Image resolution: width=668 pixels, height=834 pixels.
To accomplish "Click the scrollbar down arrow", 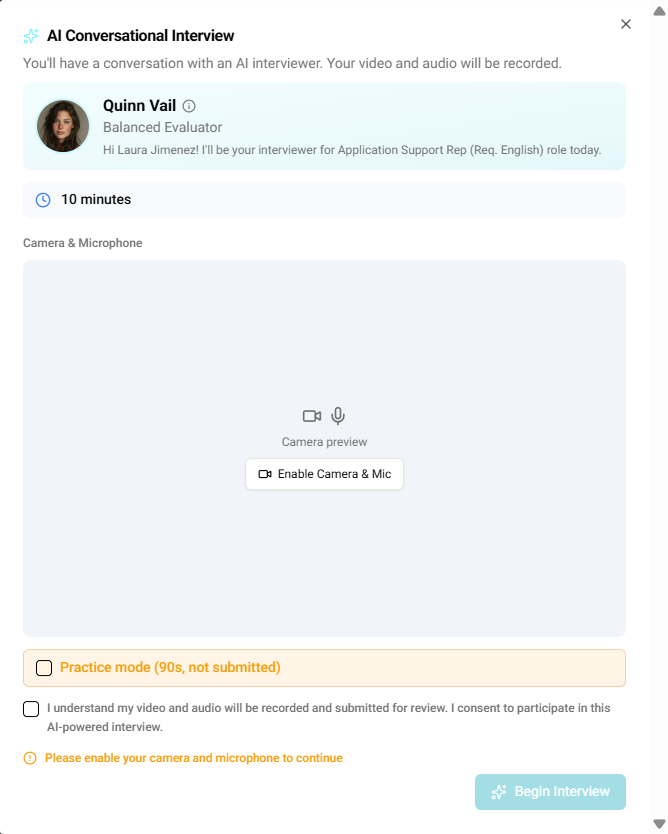I will click(x=658, y=823).
